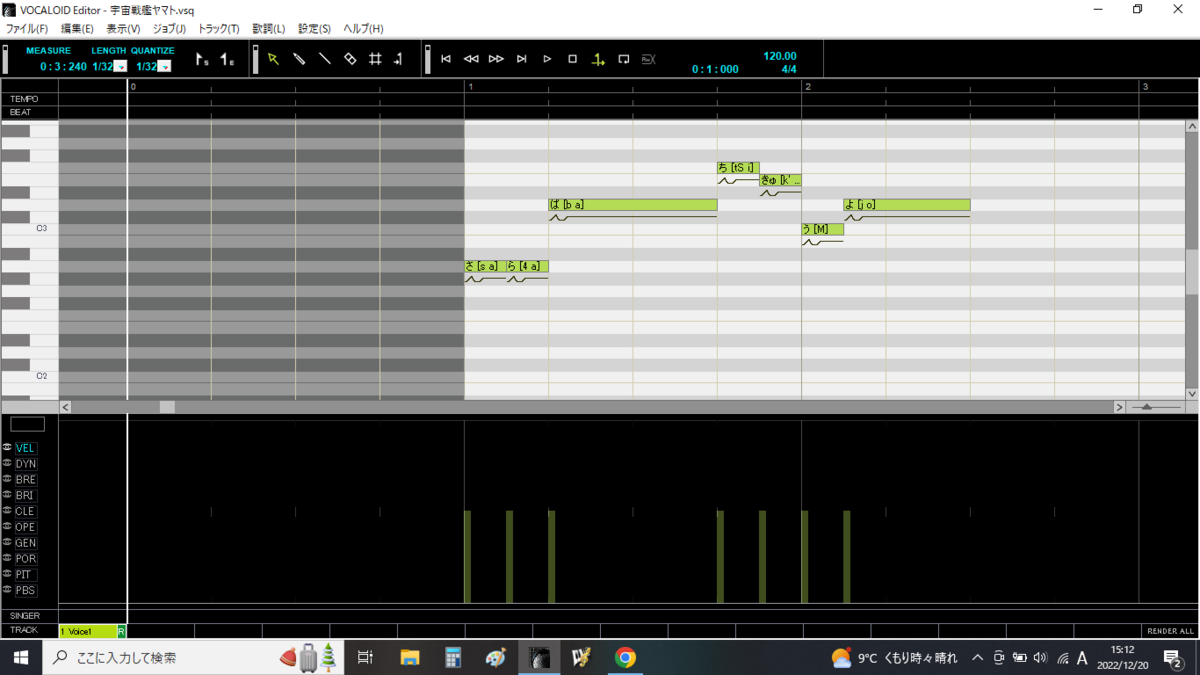Toggle the eye icon beside DYN

pyautogui.click(x=7, y=463)
